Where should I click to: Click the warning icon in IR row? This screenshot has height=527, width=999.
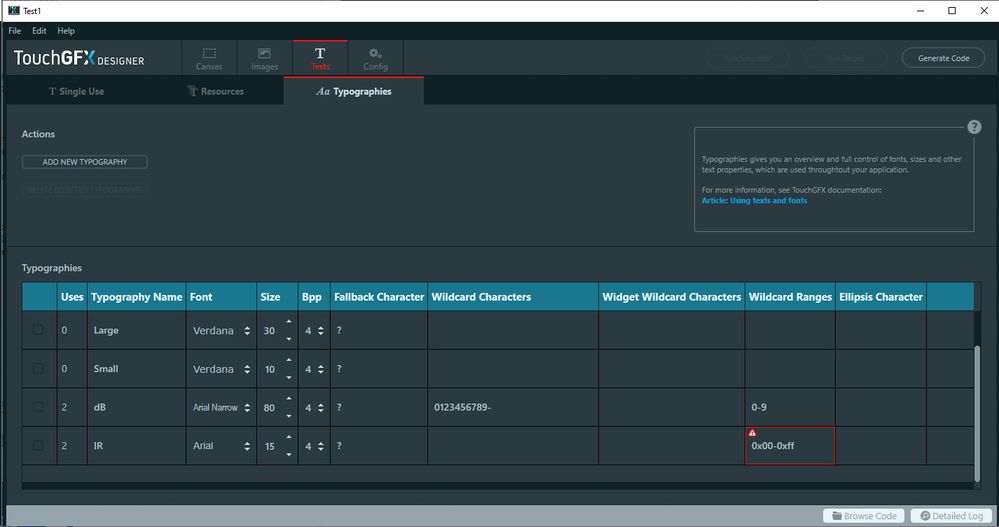click(752, 433)
